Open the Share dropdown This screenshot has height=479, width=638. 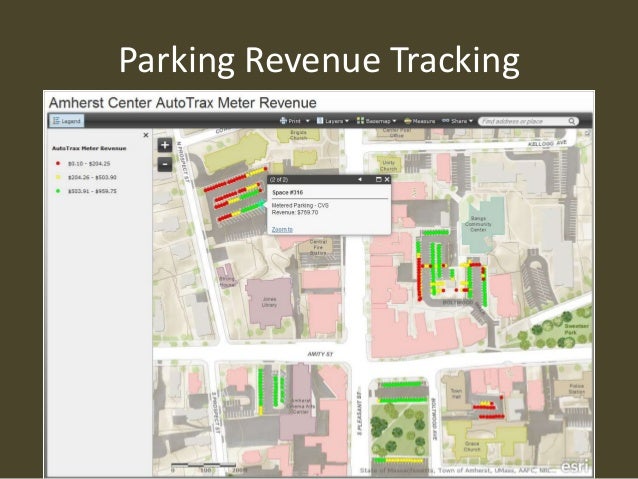457,121
